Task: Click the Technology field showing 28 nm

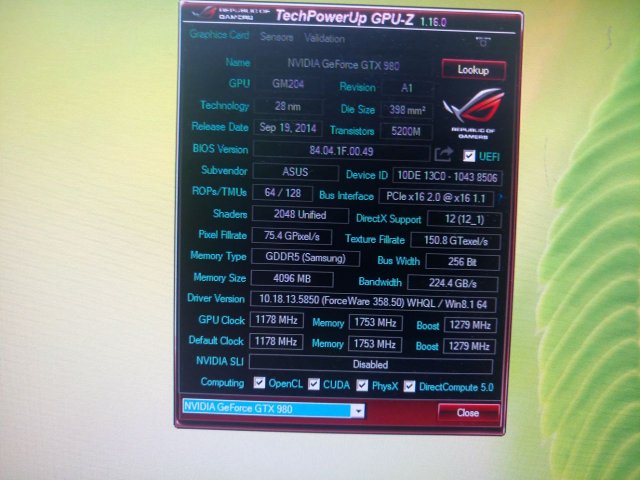Action: pos(288,107)
